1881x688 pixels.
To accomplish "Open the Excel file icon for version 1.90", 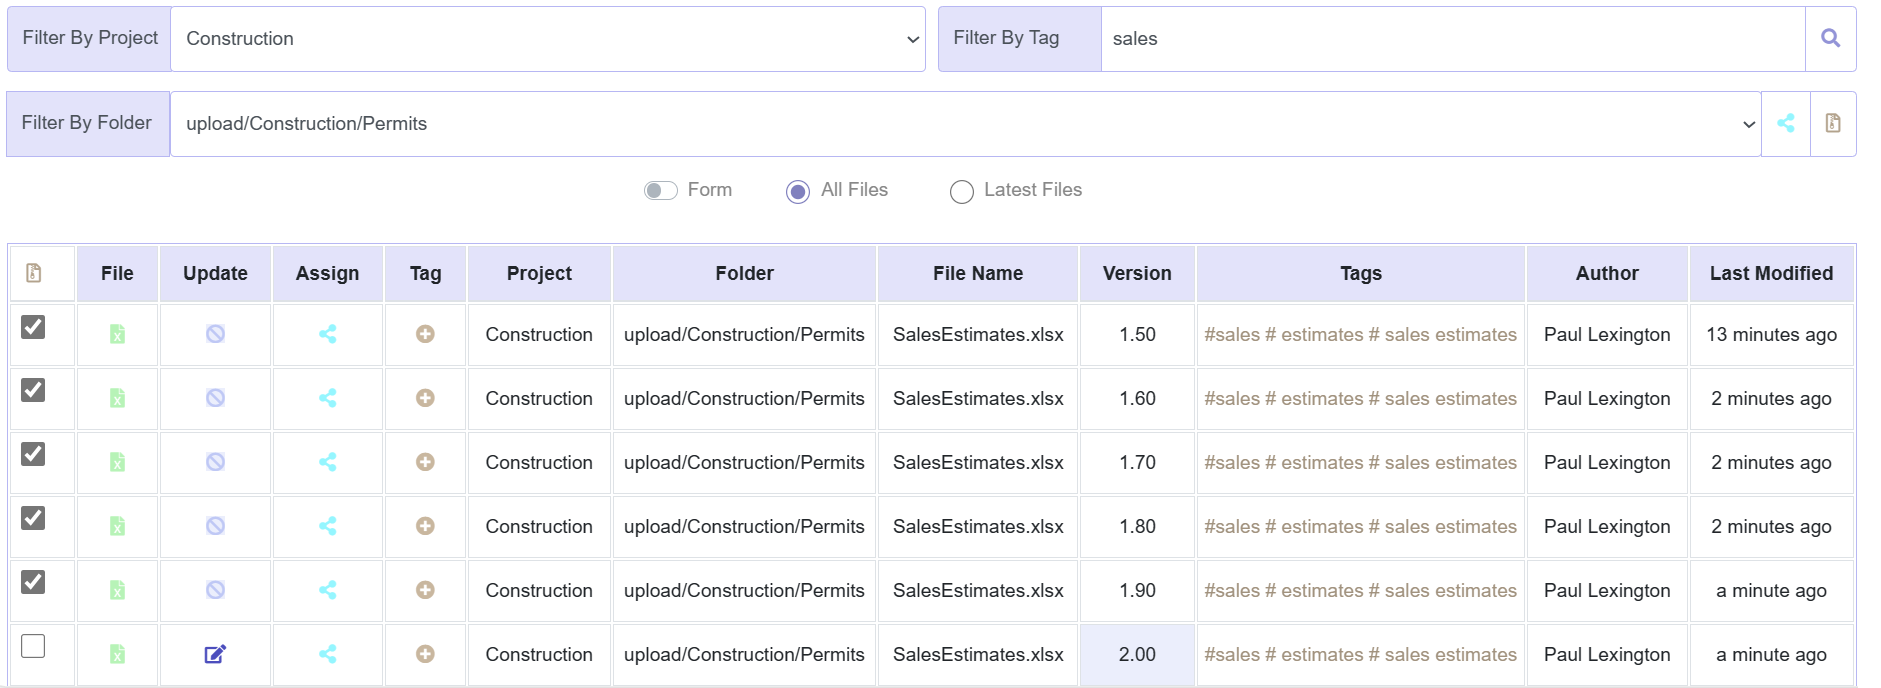I will (x=117, y=590).
